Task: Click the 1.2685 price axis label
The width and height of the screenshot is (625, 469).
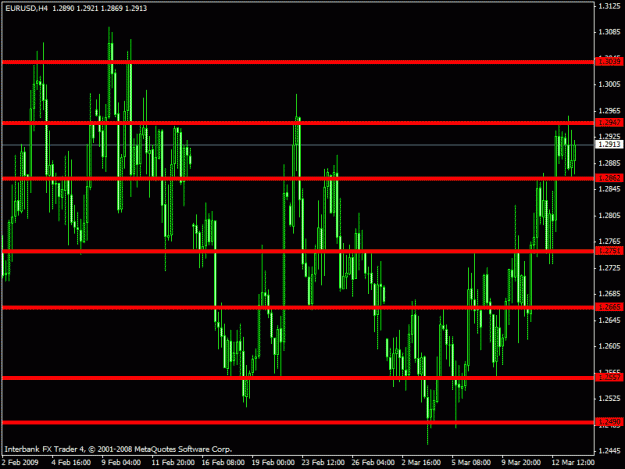Action: tap(609, 294)
